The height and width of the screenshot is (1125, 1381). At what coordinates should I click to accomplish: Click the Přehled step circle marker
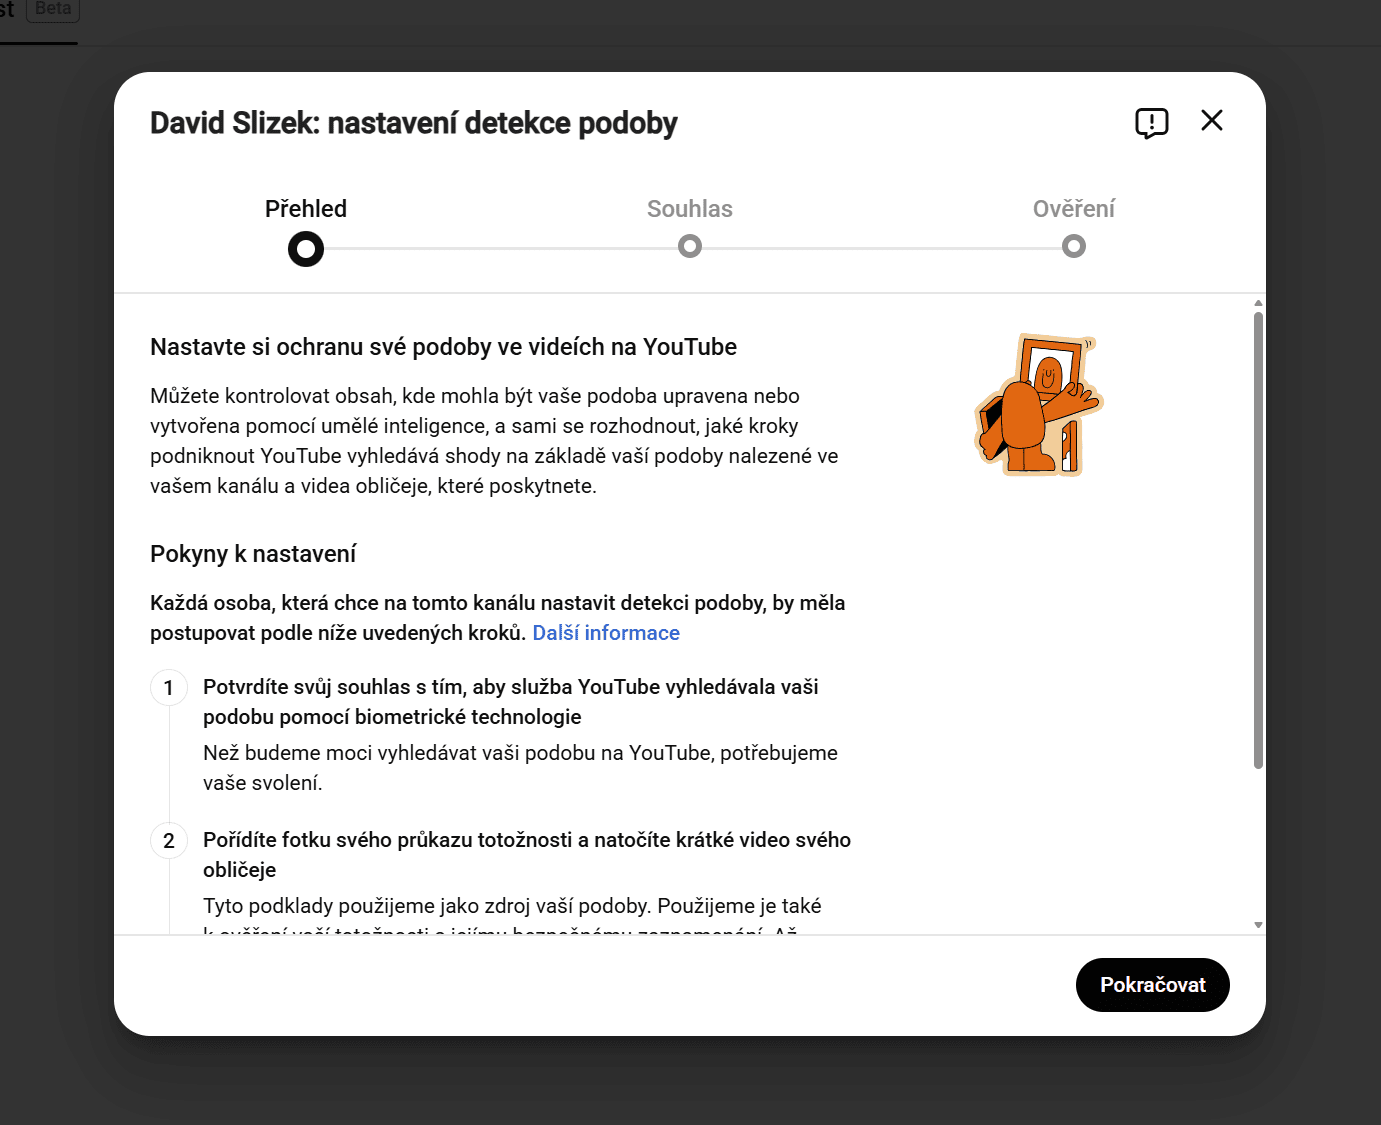(x=306, y=248)
